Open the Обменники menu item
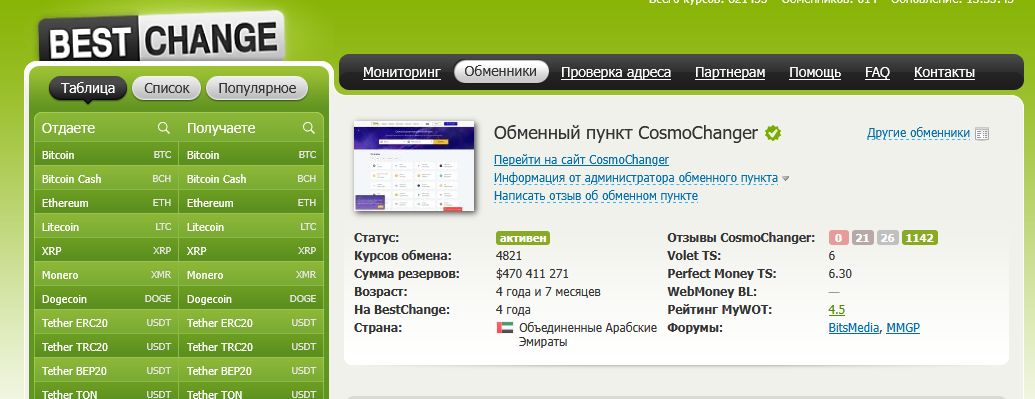1035x399 pixels. (501, 72)
